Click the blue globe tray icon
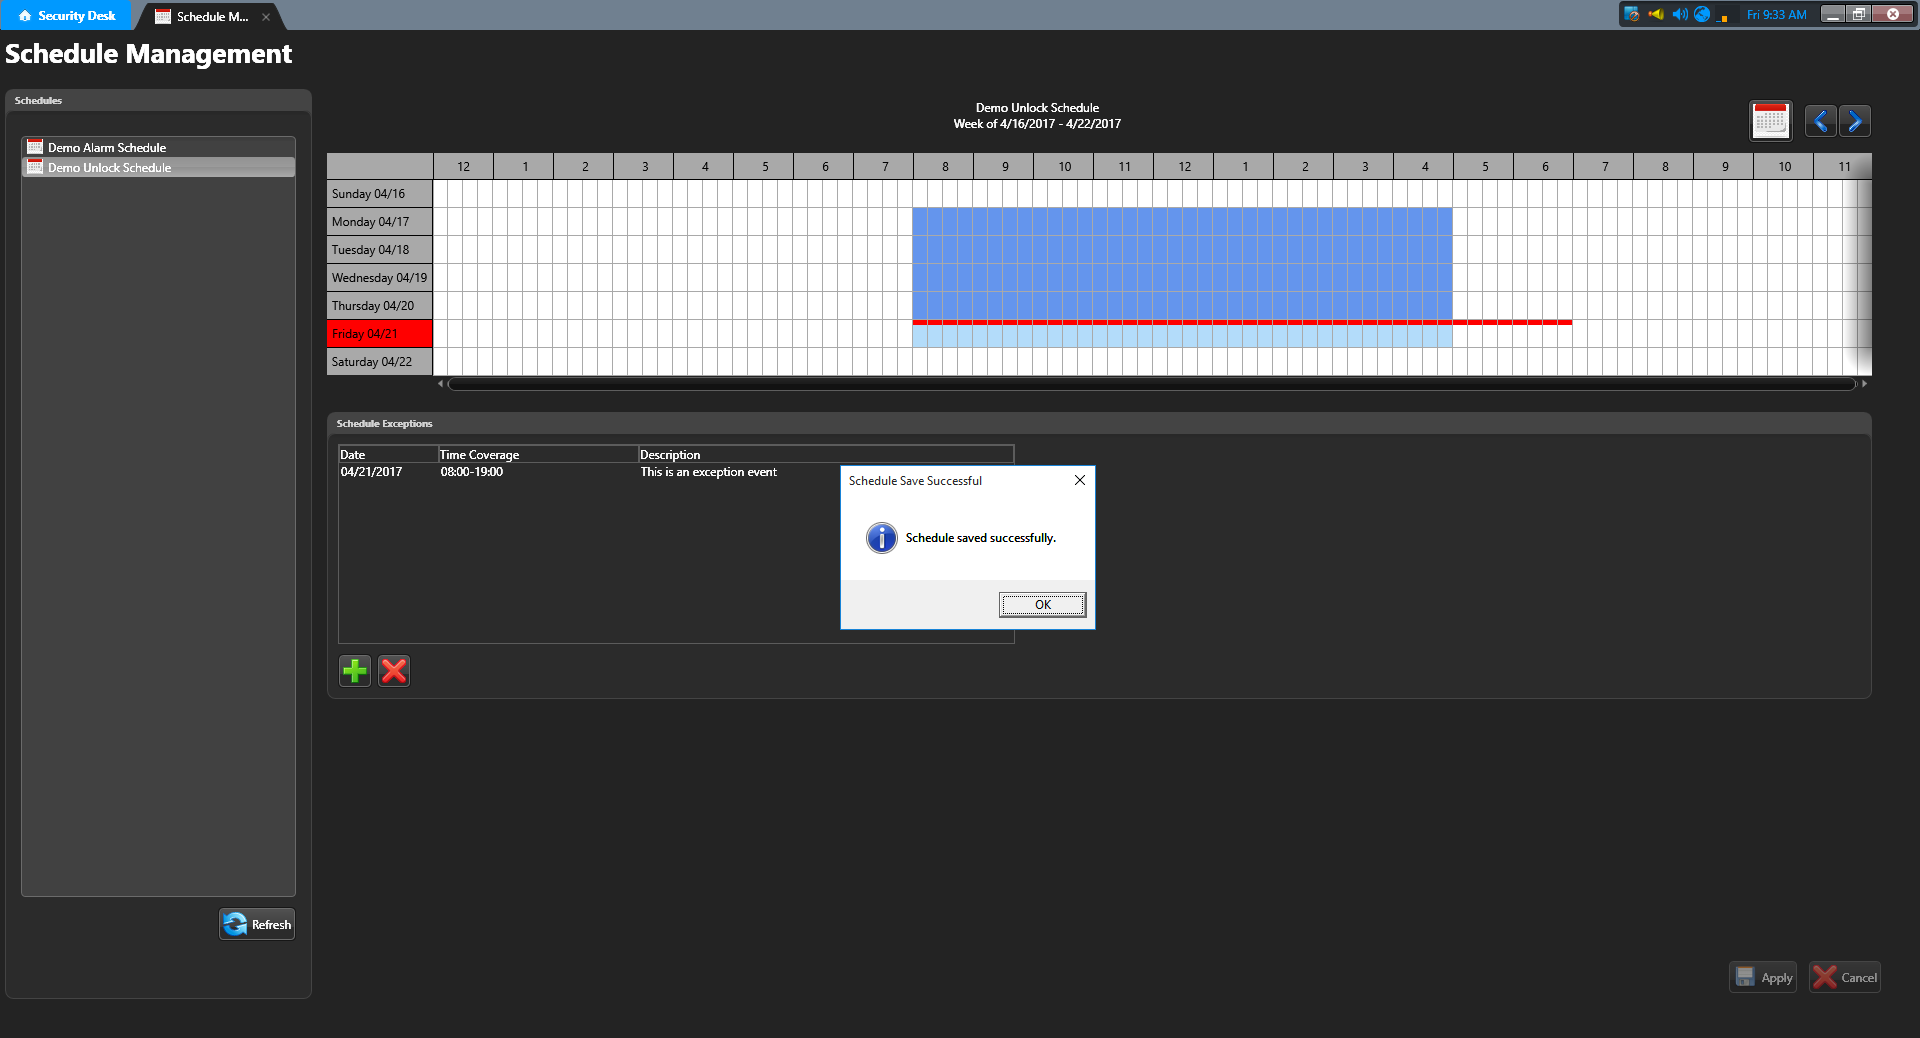This screenshot has height=1038, width=1920. coord(1701,14)
